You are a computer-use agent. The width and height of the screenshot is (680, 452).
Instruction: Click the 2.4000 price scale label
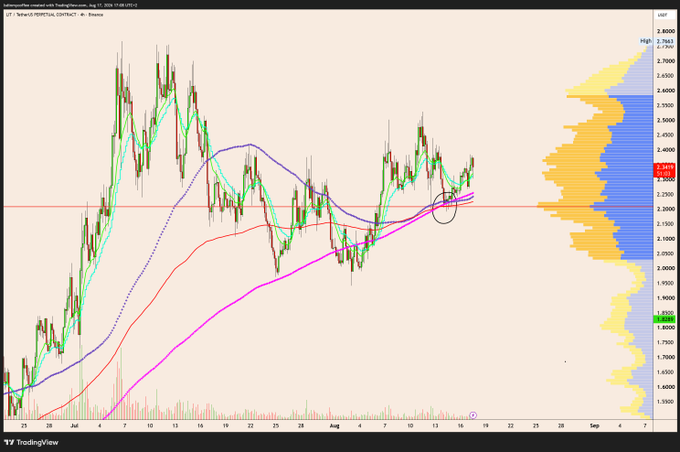(665, 150)
